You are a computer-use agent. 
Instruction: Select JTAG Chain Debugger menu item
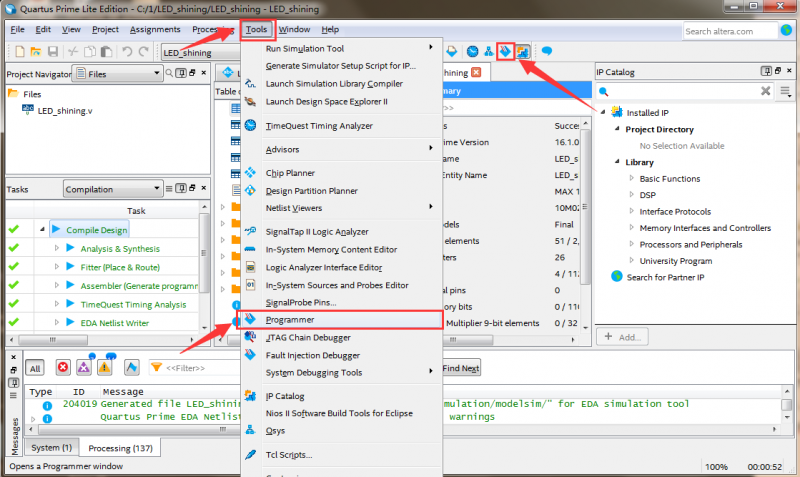click(x=340, y=338)
